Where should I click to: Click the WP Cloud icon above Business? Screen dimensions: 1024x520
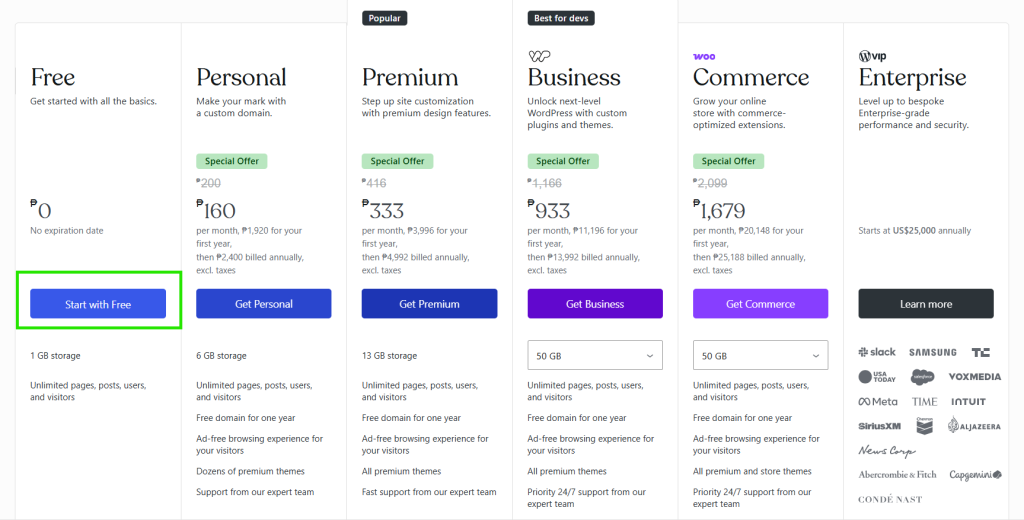[539, 56]
